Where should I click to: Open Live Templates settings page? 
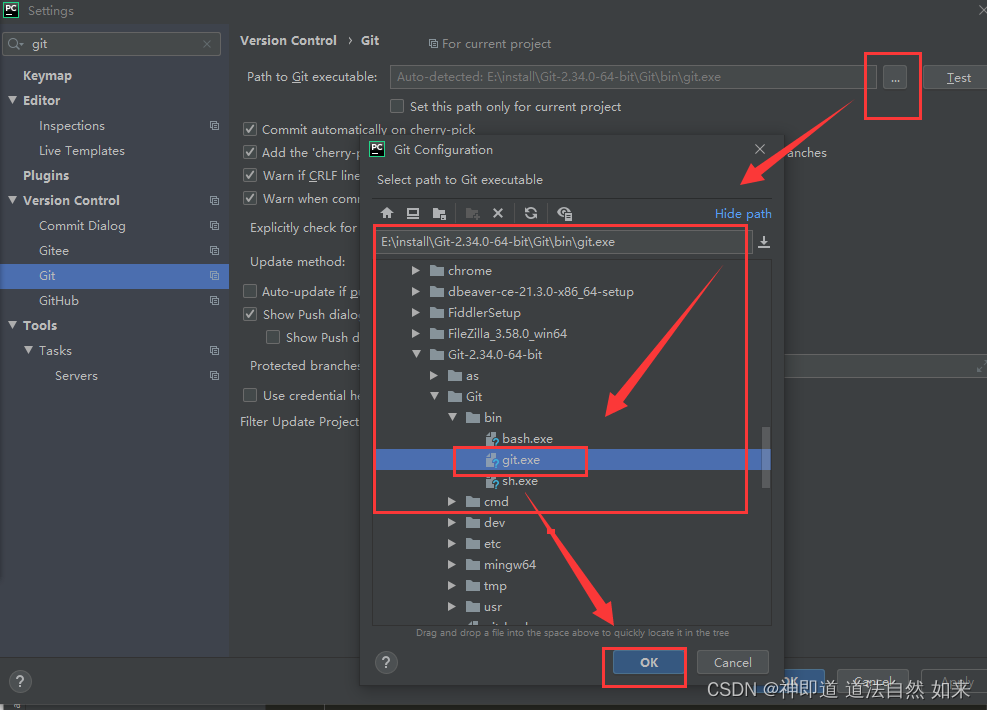pos(82,150)
